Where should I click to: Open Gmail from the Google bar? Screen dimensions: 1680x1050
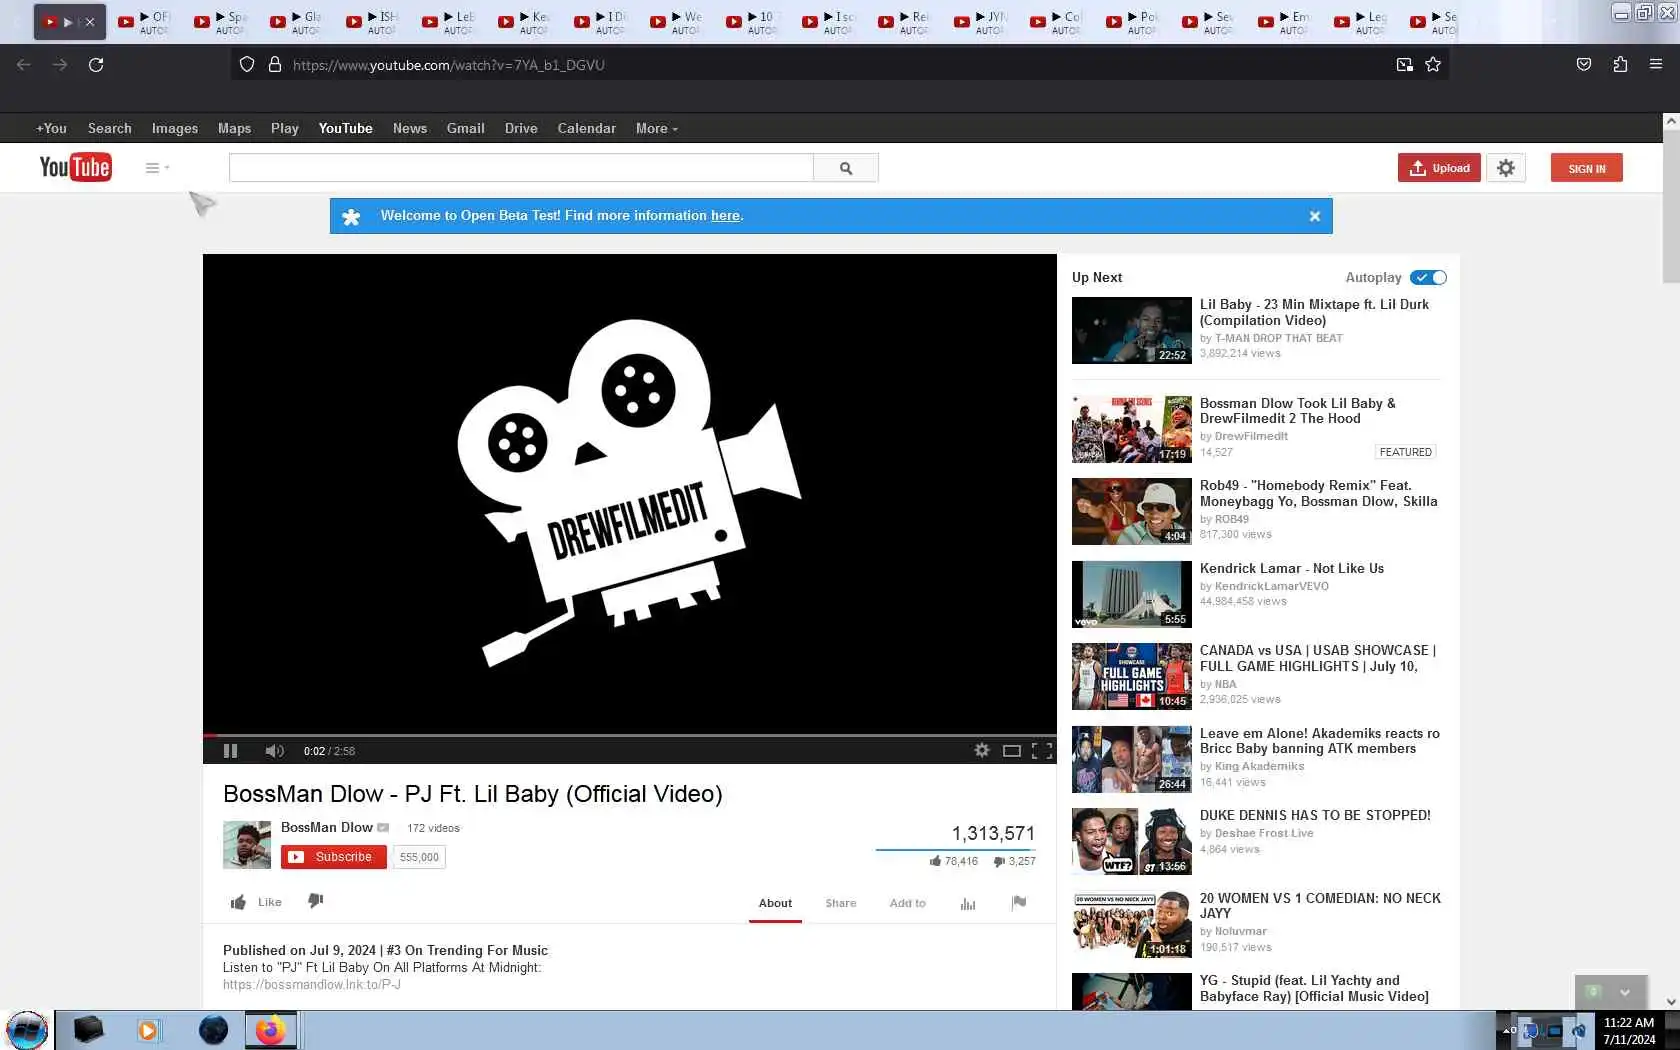pos(466,128)
